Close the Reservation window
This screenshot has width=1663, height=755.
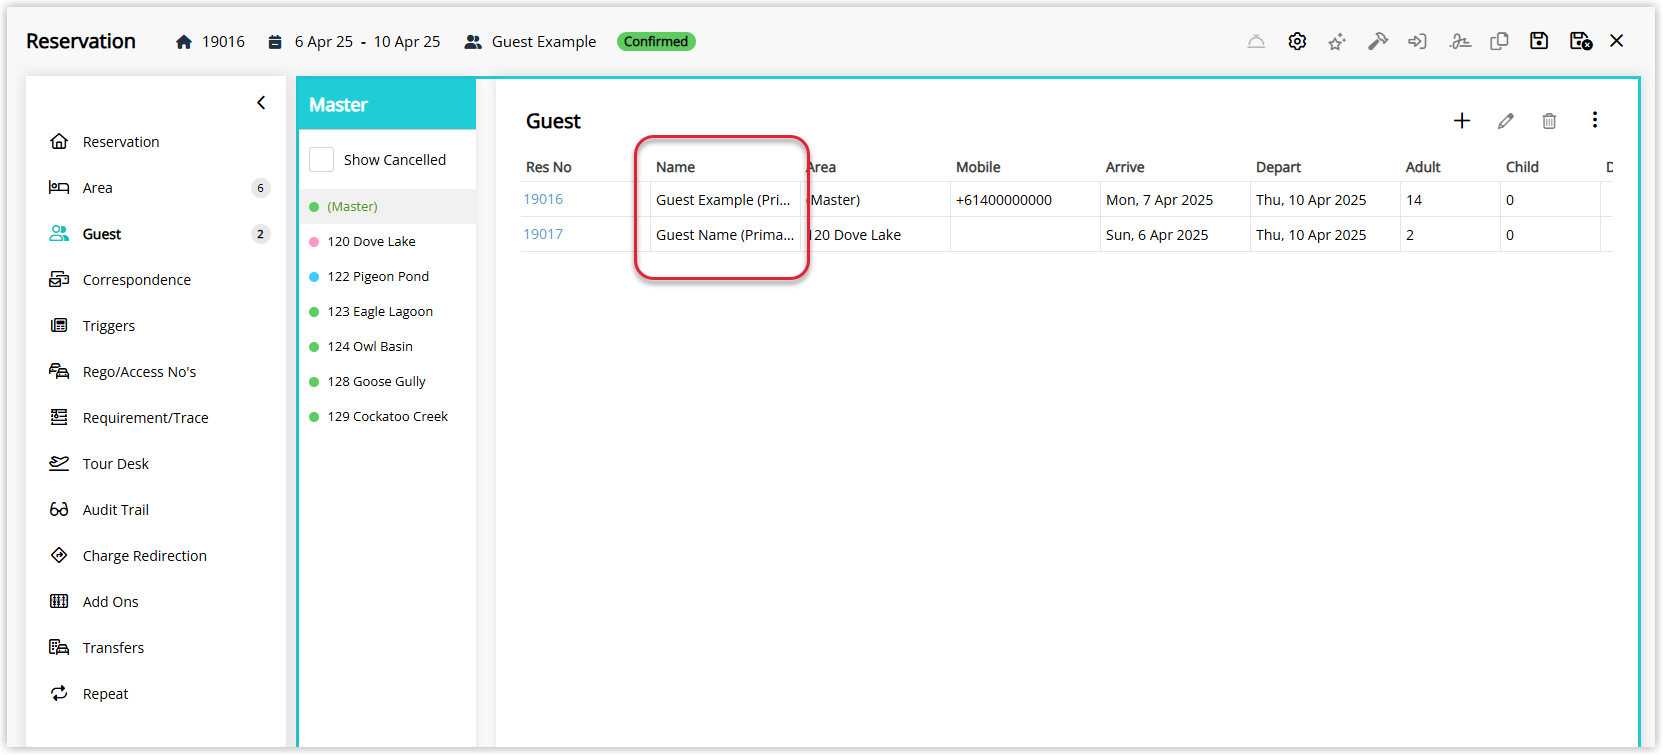coord(1617,41)
